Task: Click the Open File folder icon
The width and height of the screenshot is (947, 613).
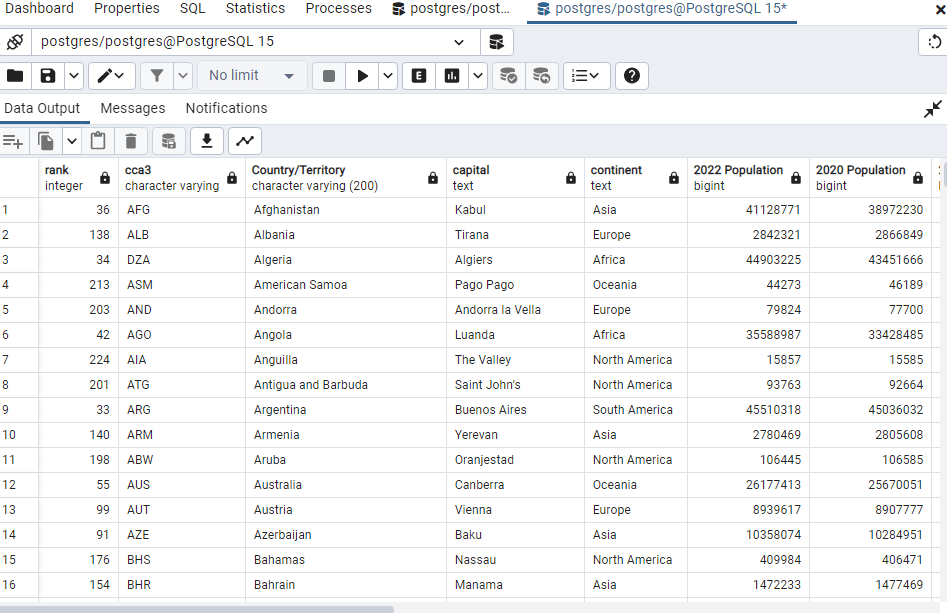Action: (16, 76)
